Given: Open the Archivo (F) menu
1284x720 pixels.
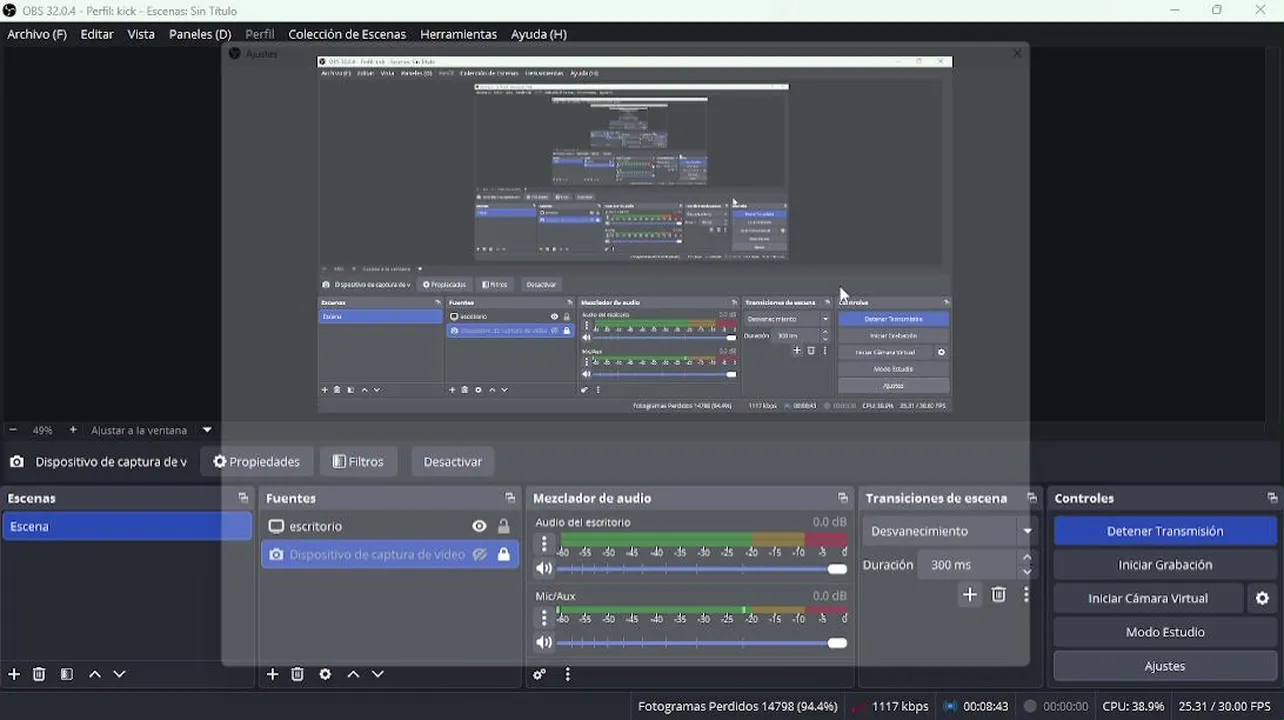Looking at the screenshot, I should pos(37,34).
